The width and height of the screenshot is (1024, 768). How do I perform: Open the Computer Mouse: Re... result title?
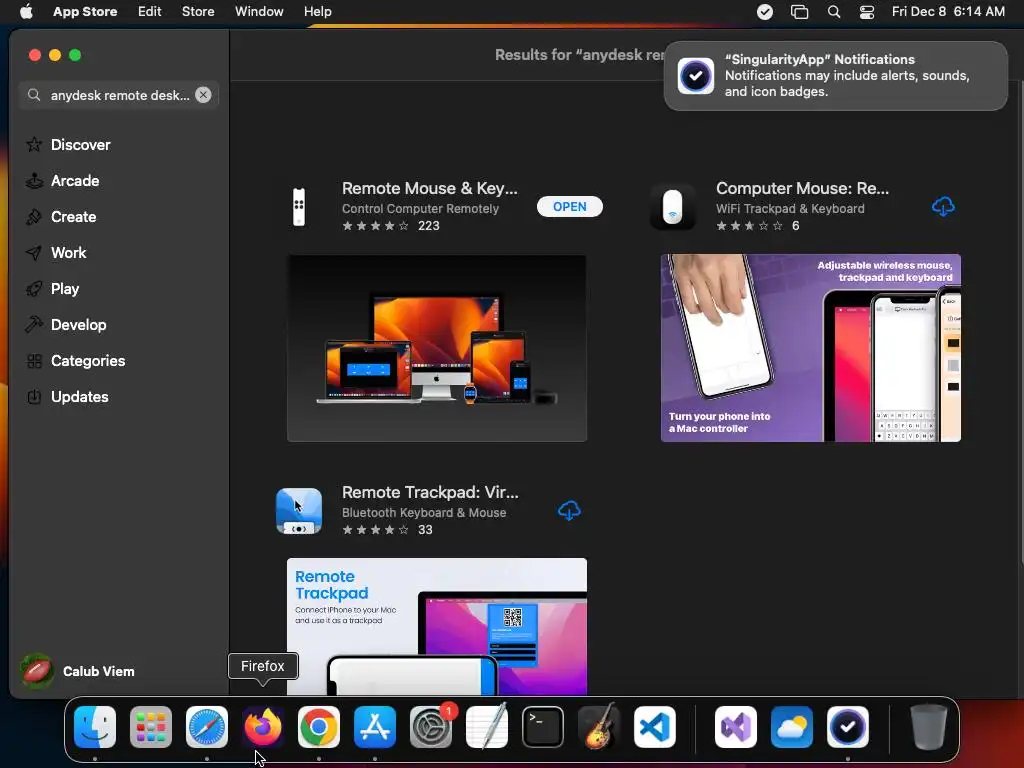(x=802, y=188)
